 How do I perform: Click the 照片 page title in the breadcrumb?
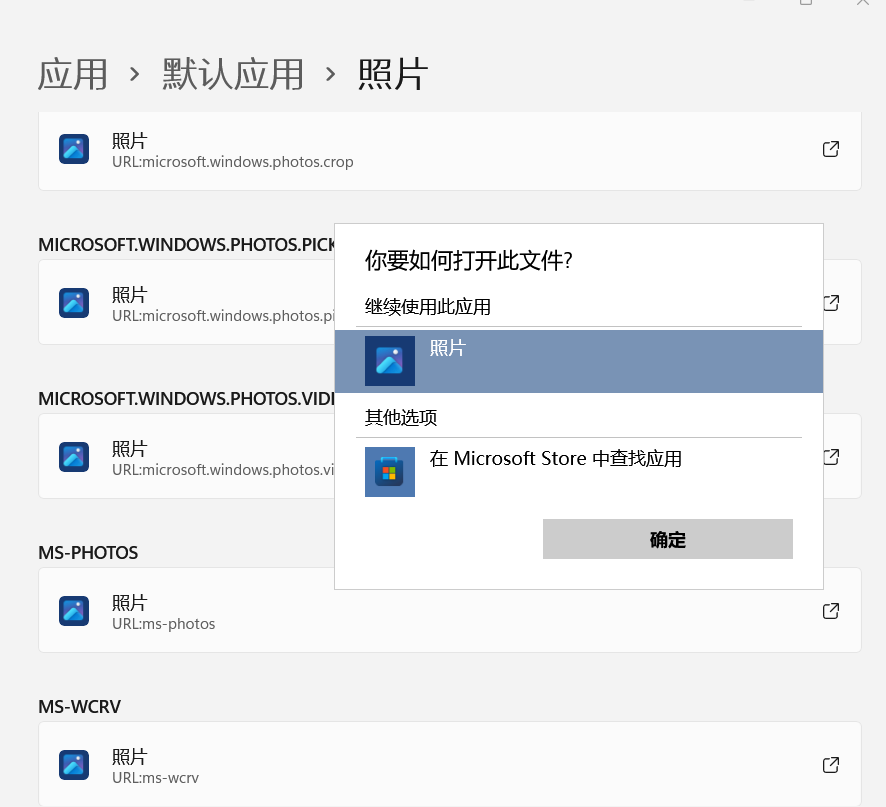click(393, 75)
